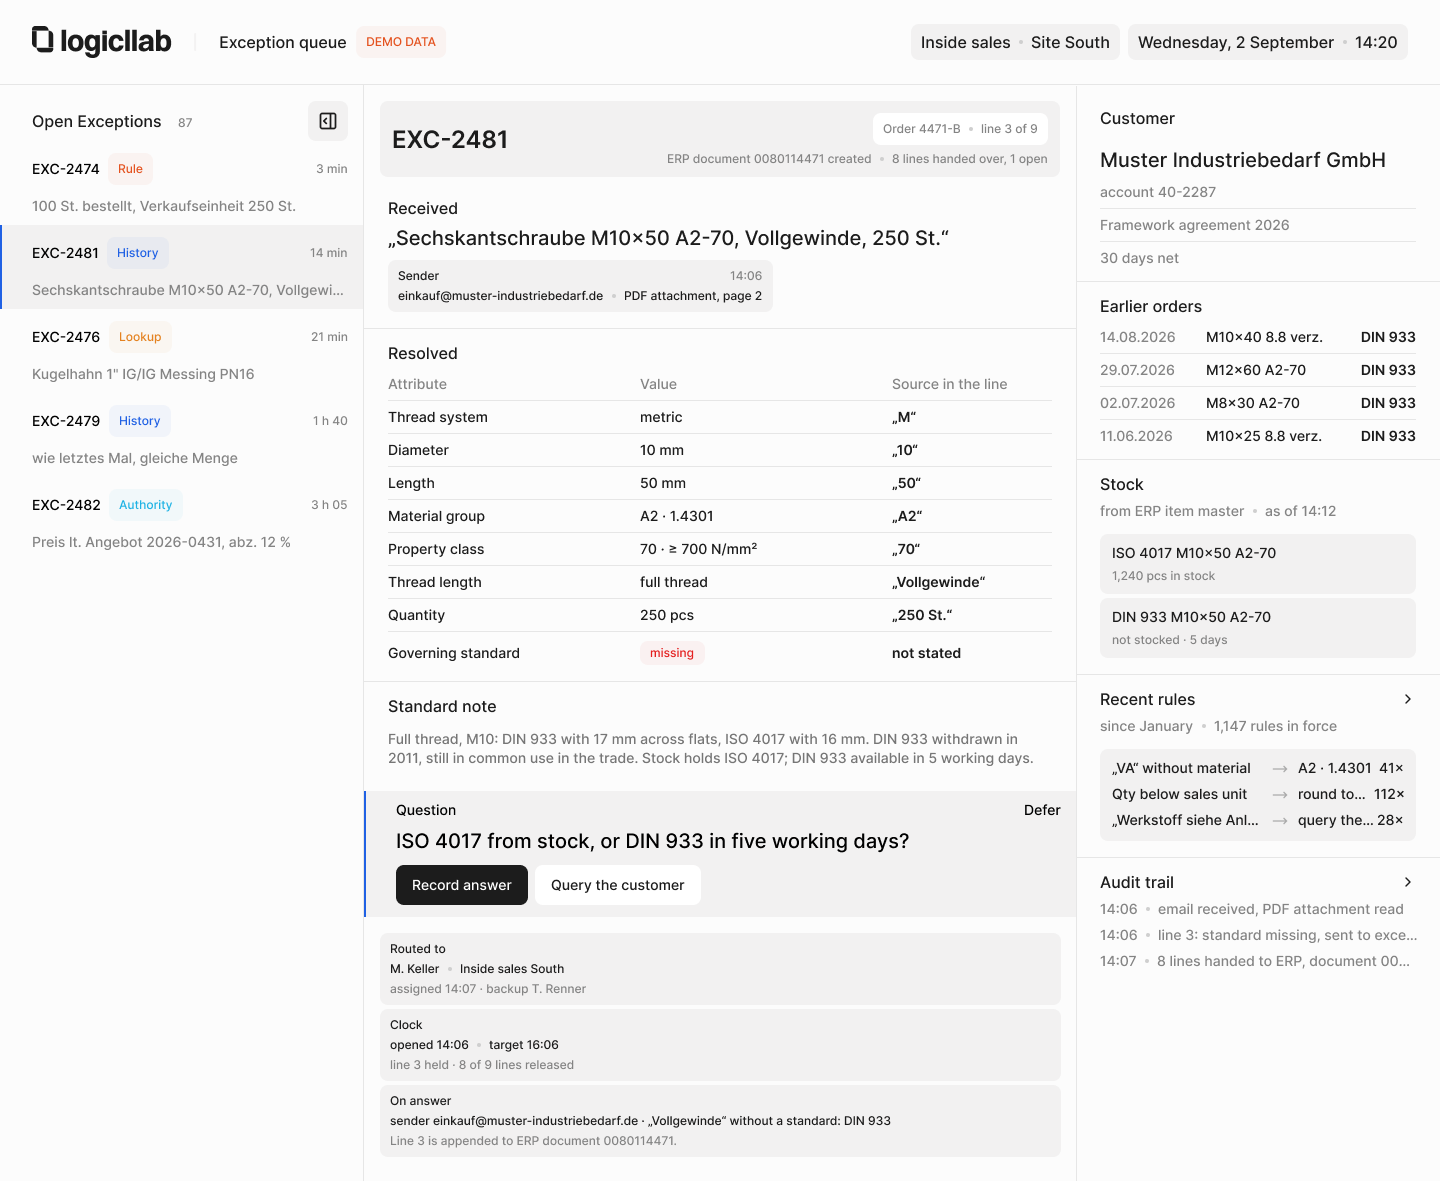
Task: Click the Record answer button
Action: point(462,885)
